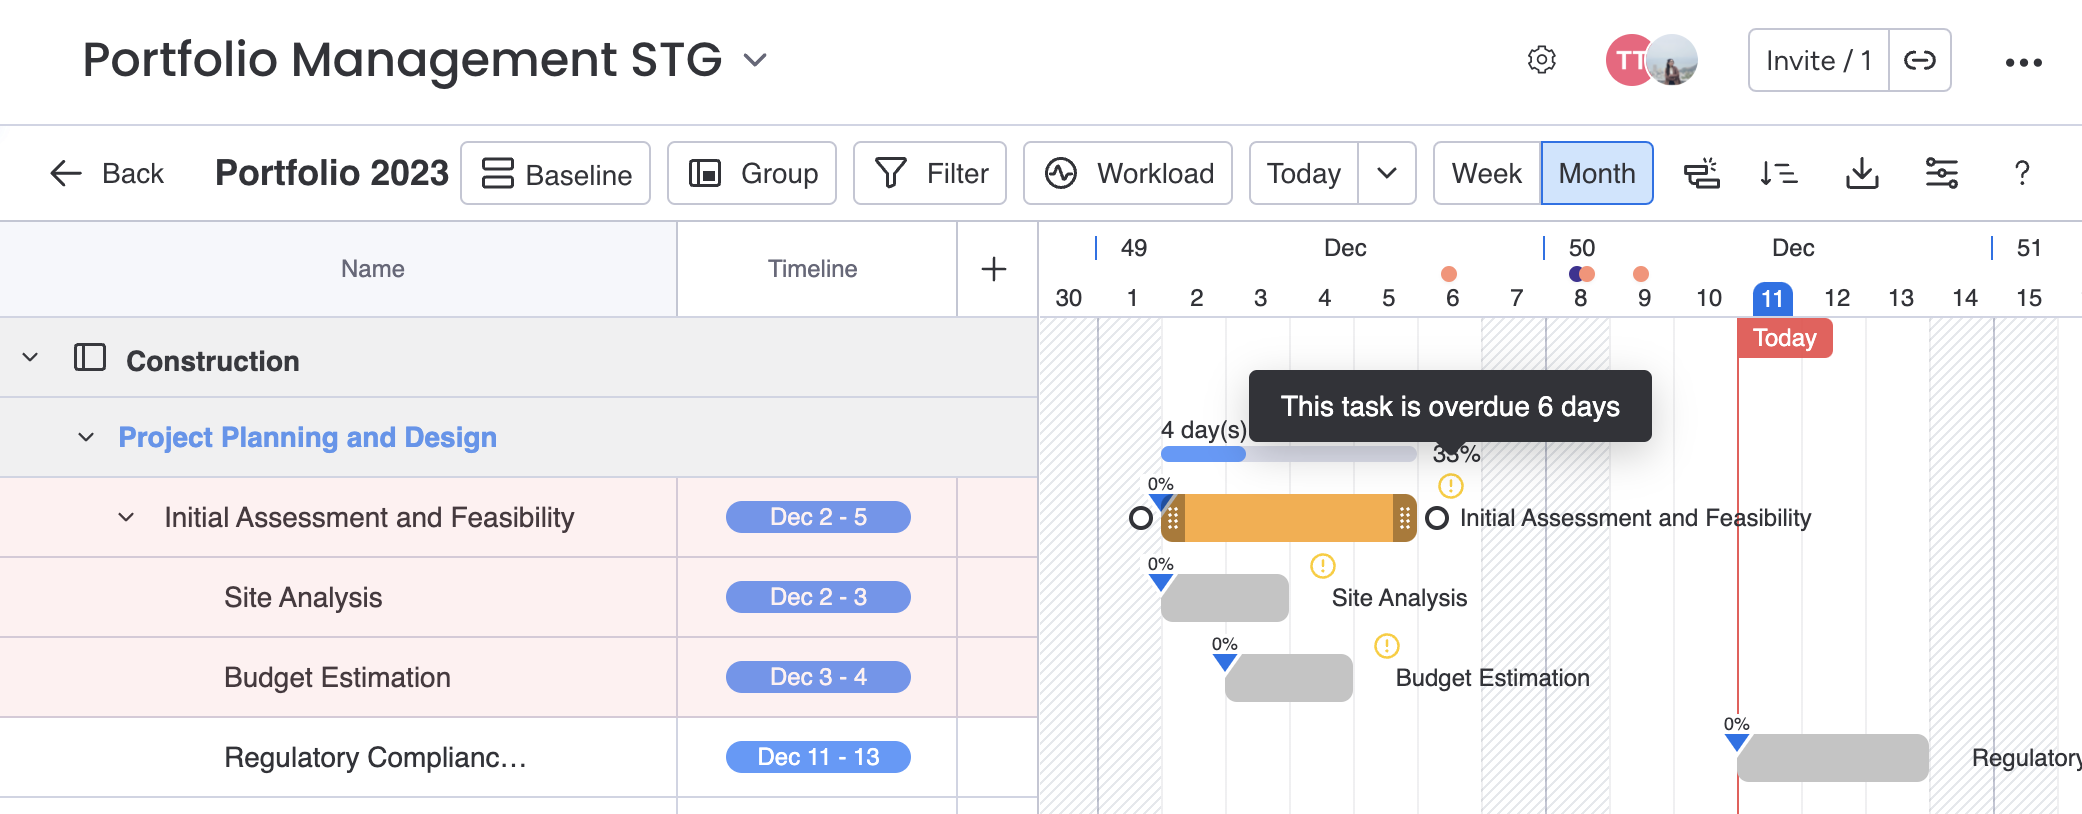Switch to Week view
The height and width of the screenshot is (814, 2082).
(x=1486, y=173)
